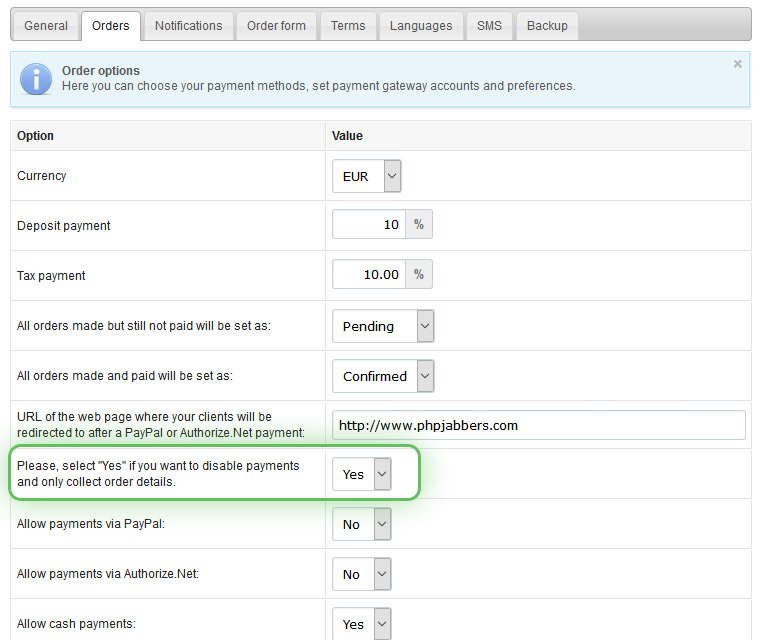Click the 'Here you can choose your payment methods' text
This screenshot has height=640, width=760.
pyautogui.click(x=318, y=86)
